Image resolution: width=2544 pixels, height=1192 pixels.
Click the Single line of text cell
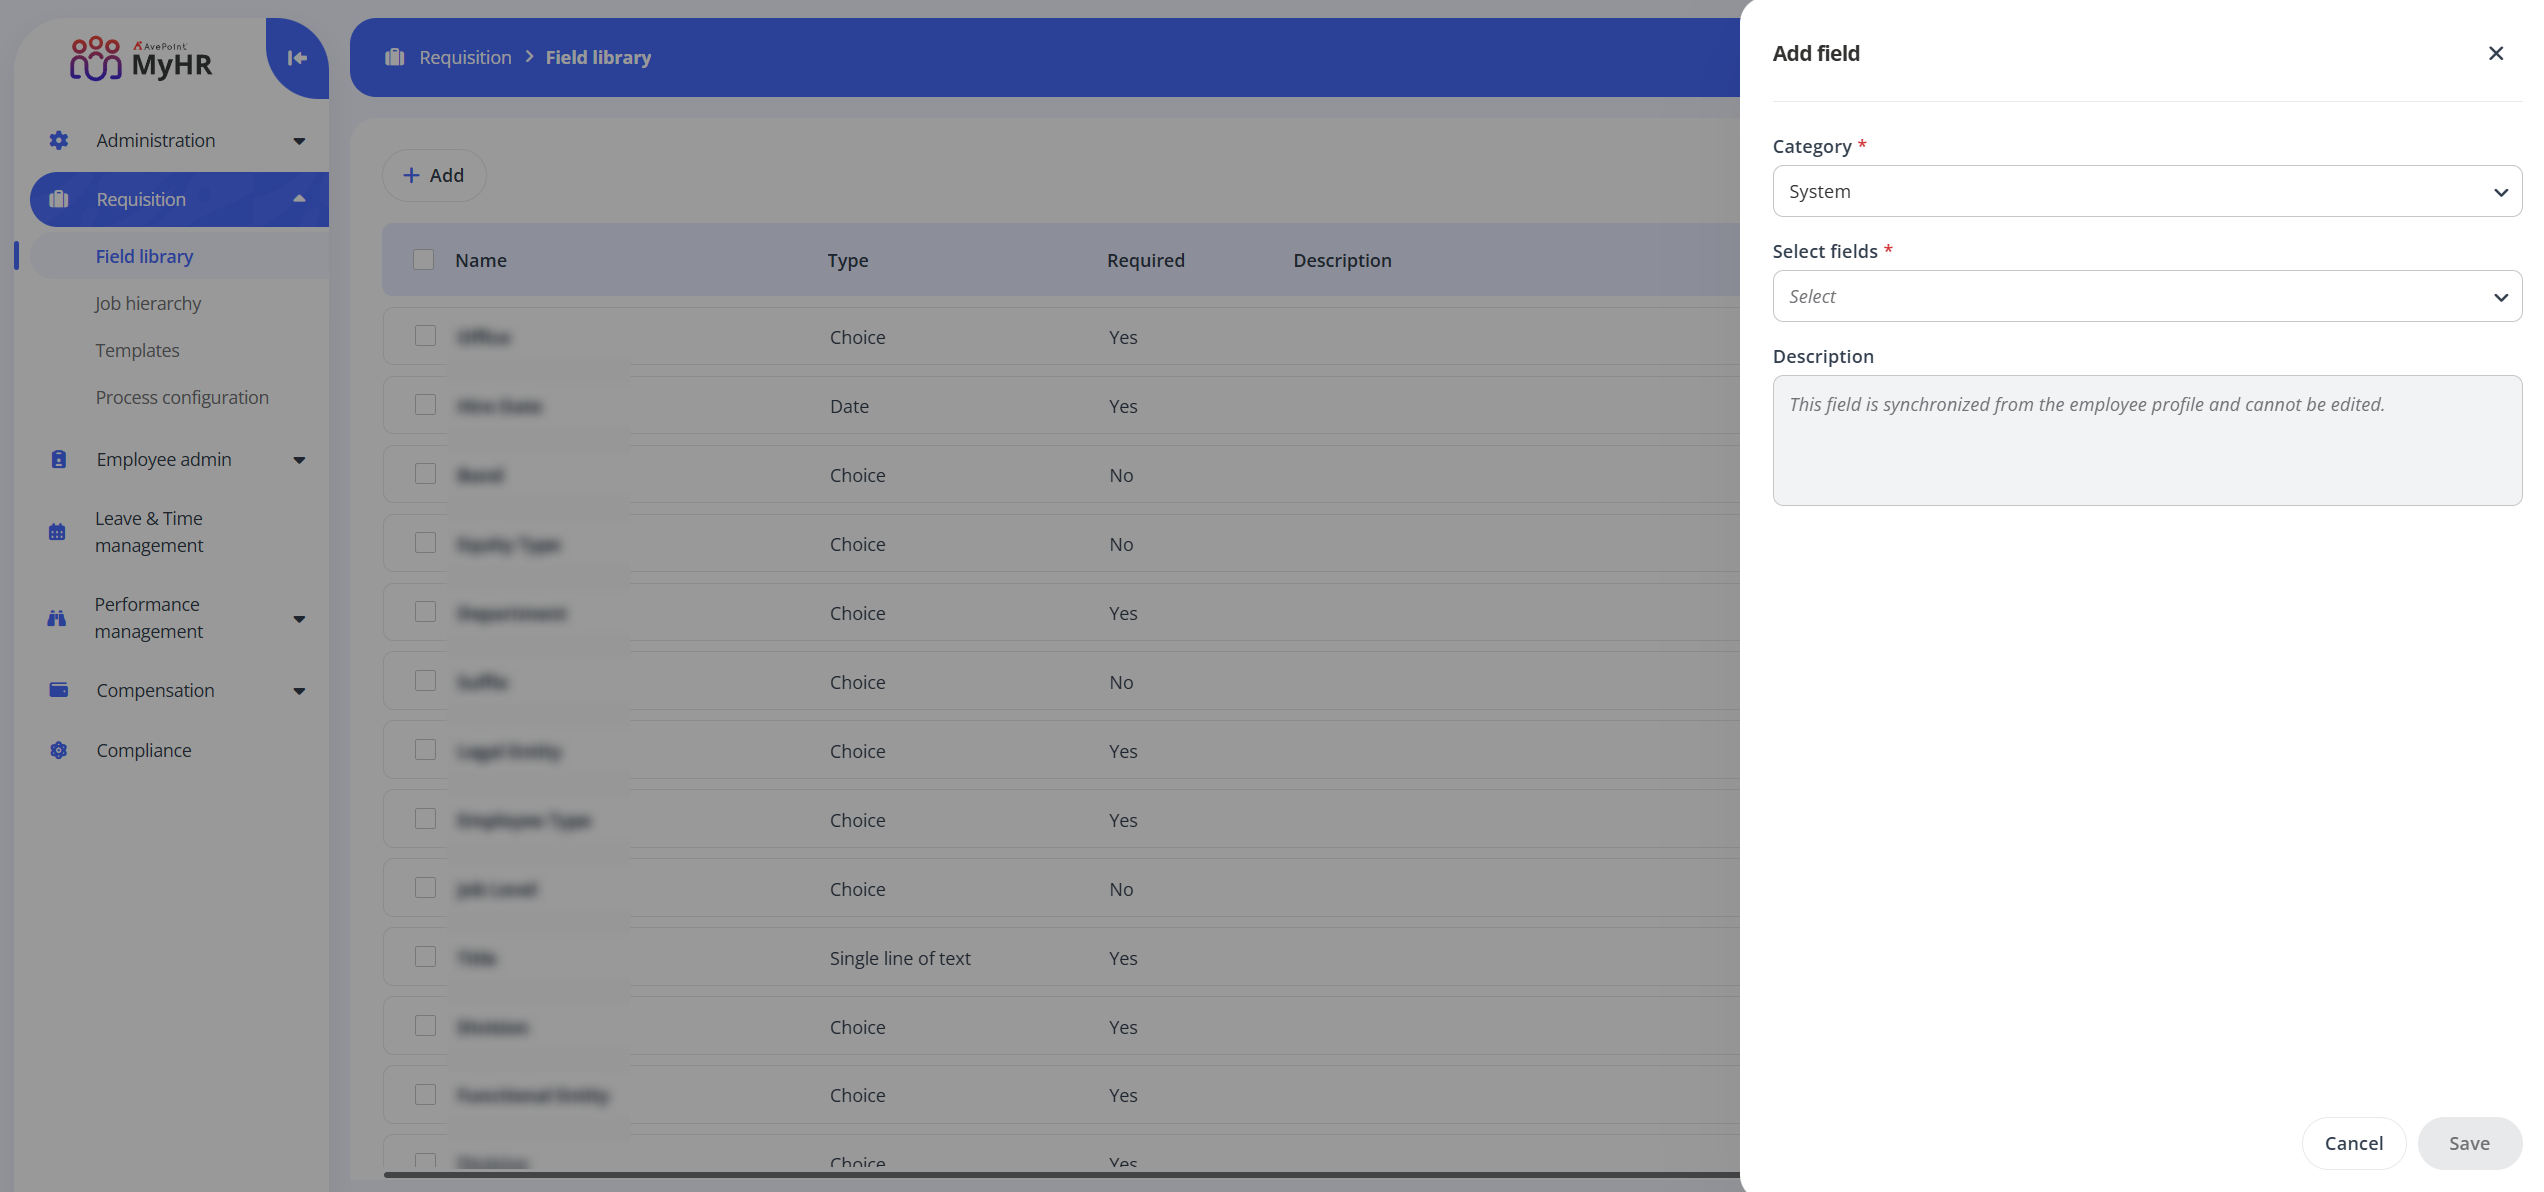[900, 958]
